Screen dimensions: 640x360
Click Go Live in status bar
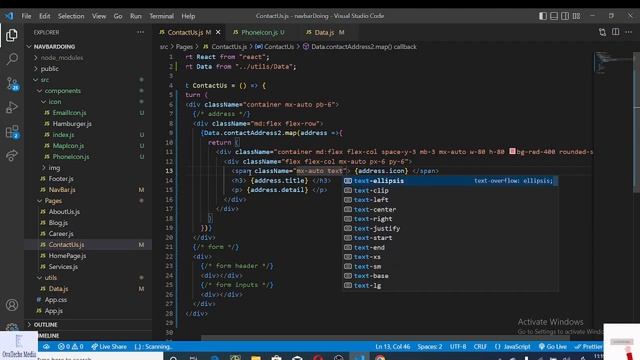(552, 347)
